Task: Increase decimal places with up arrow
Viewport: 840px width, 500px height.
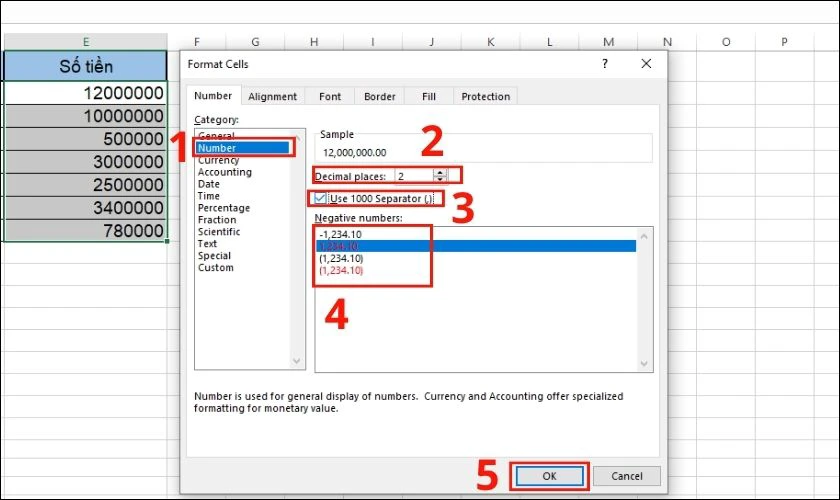Action: [440, 173]
